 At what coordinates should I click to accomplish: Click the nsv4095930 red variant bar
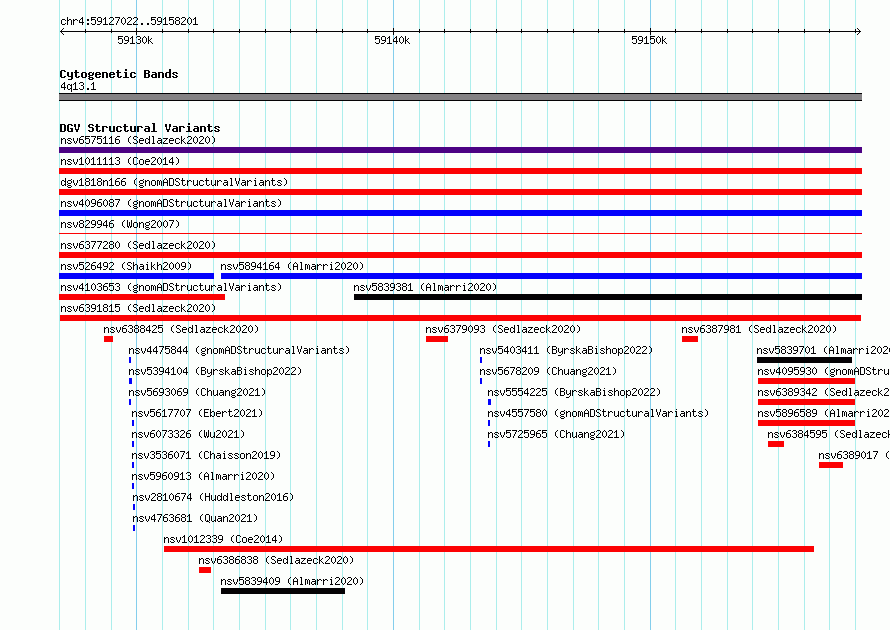pyautogui.click(x=806, y=381)
